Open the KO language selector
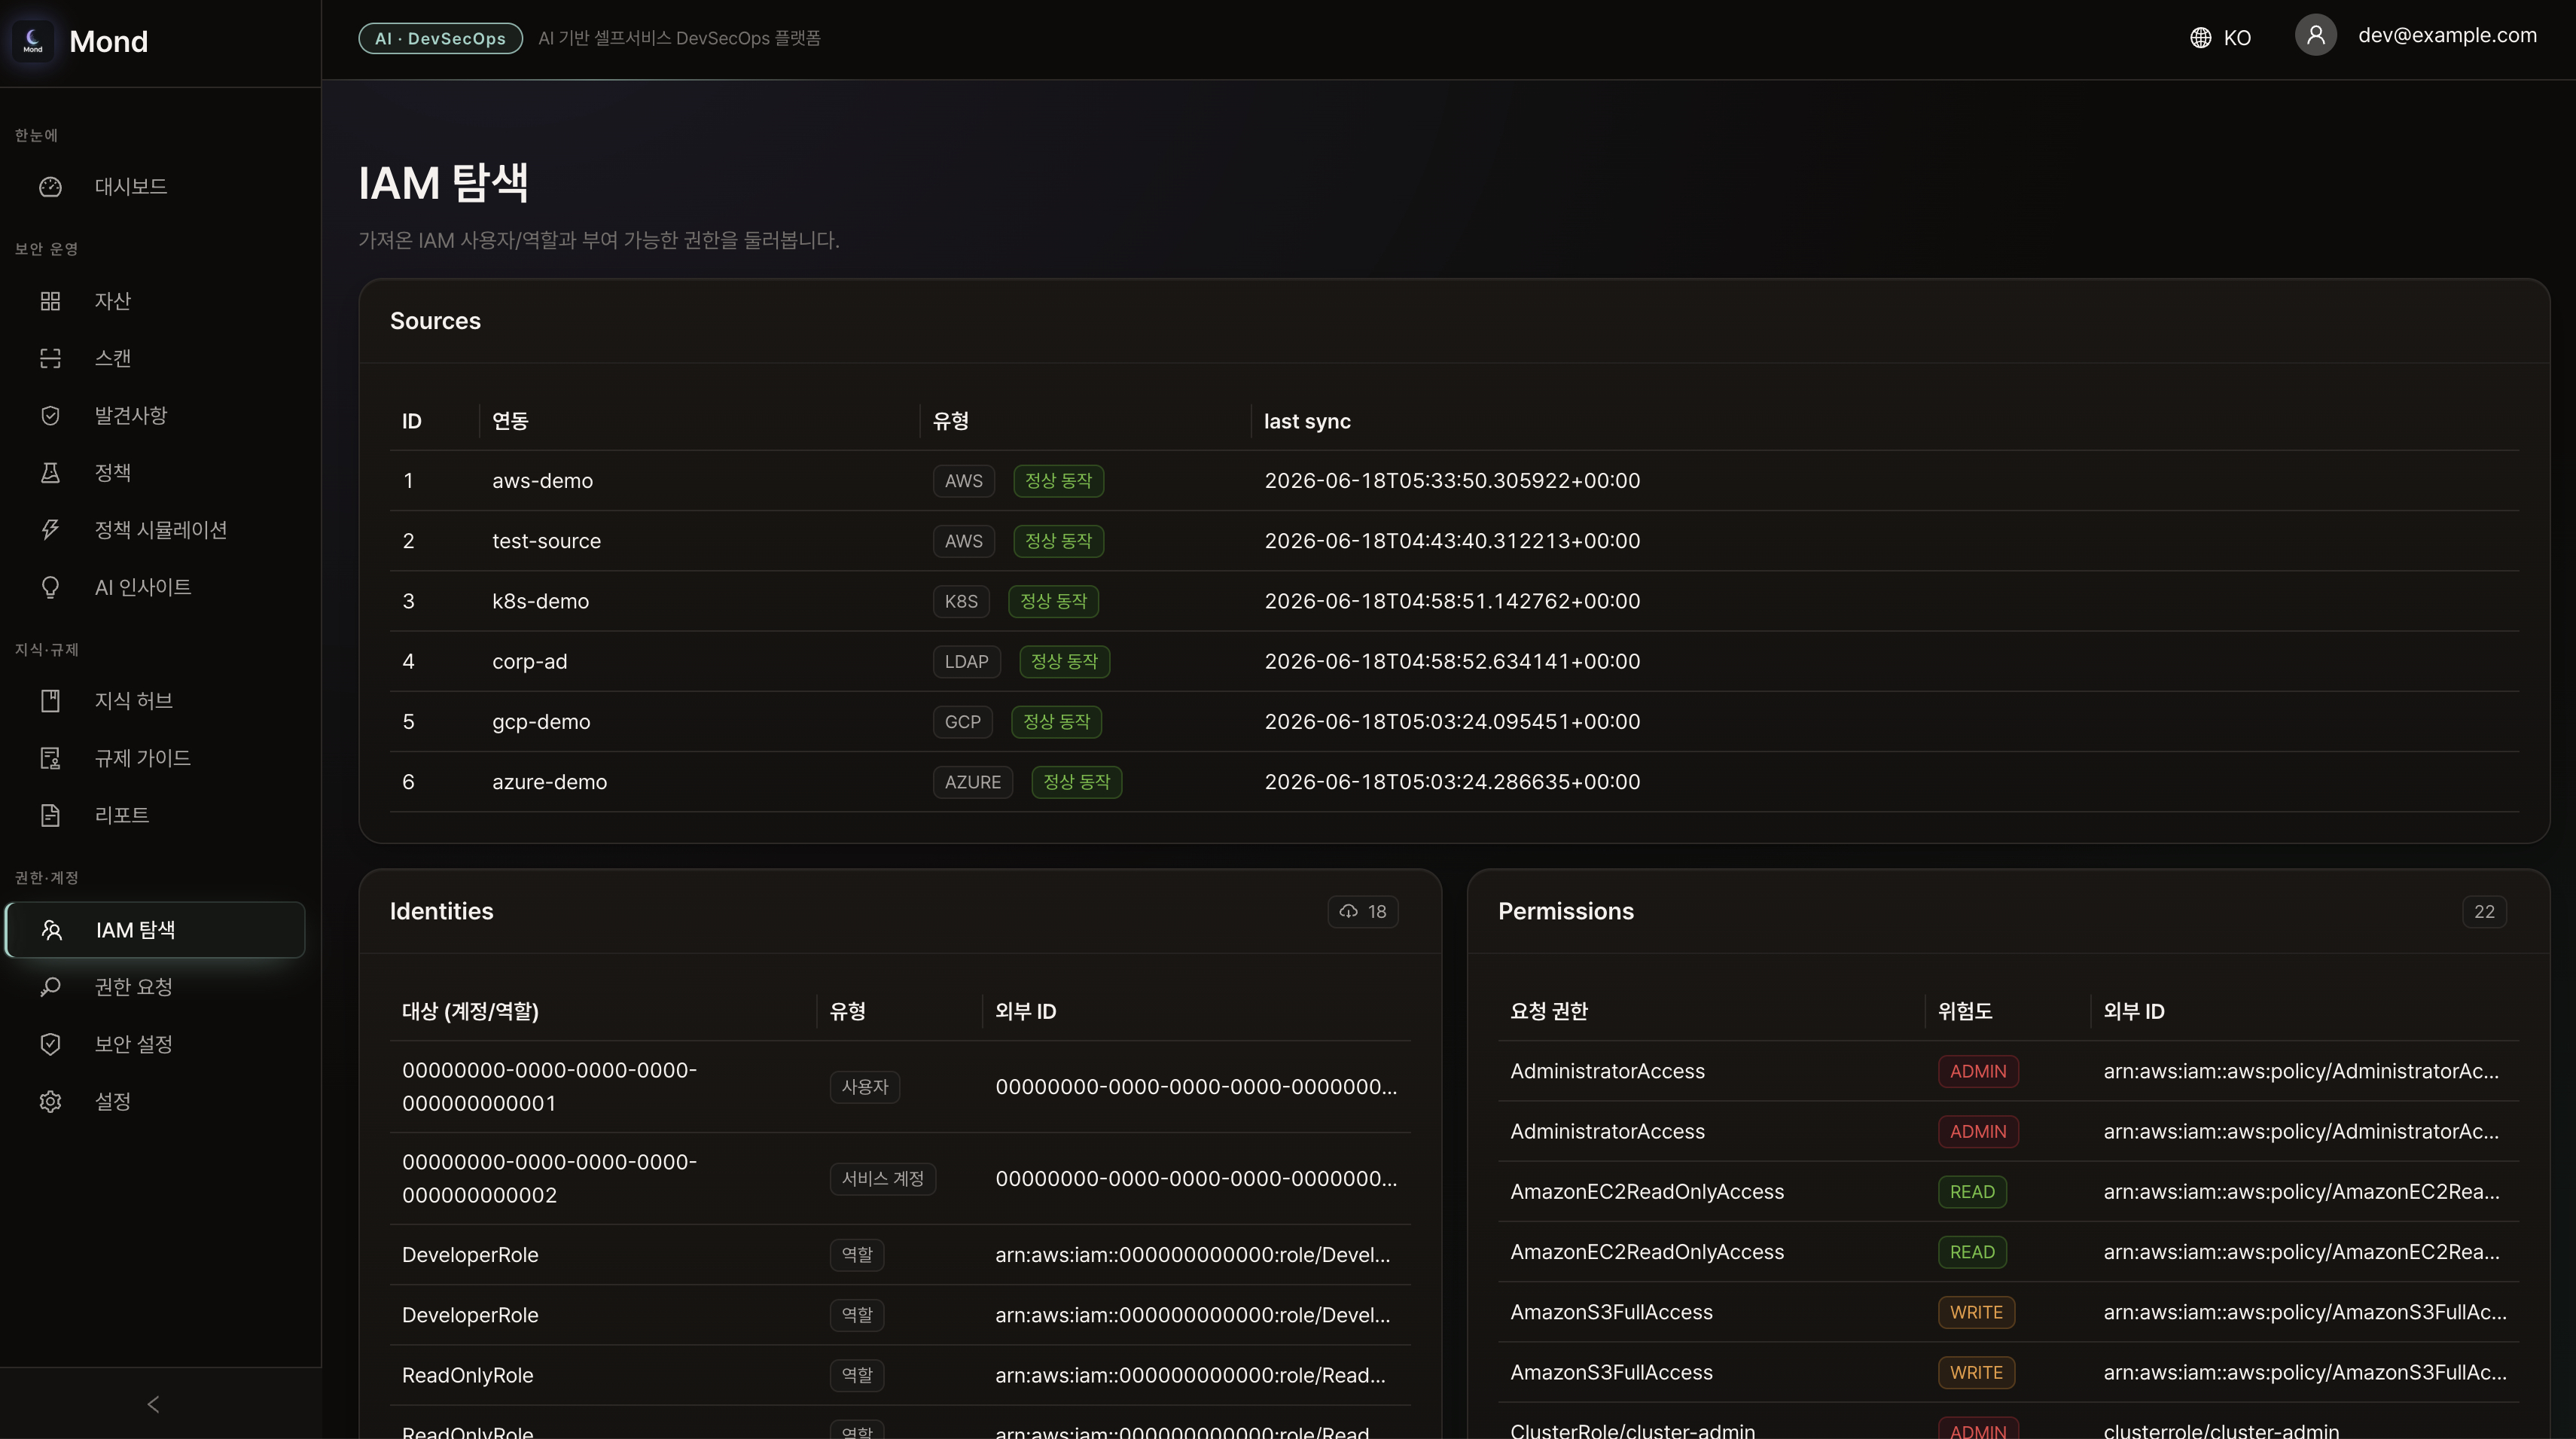This screenshot has width=2576, height=1439. pyautogui.click(x=2220, y=38)
